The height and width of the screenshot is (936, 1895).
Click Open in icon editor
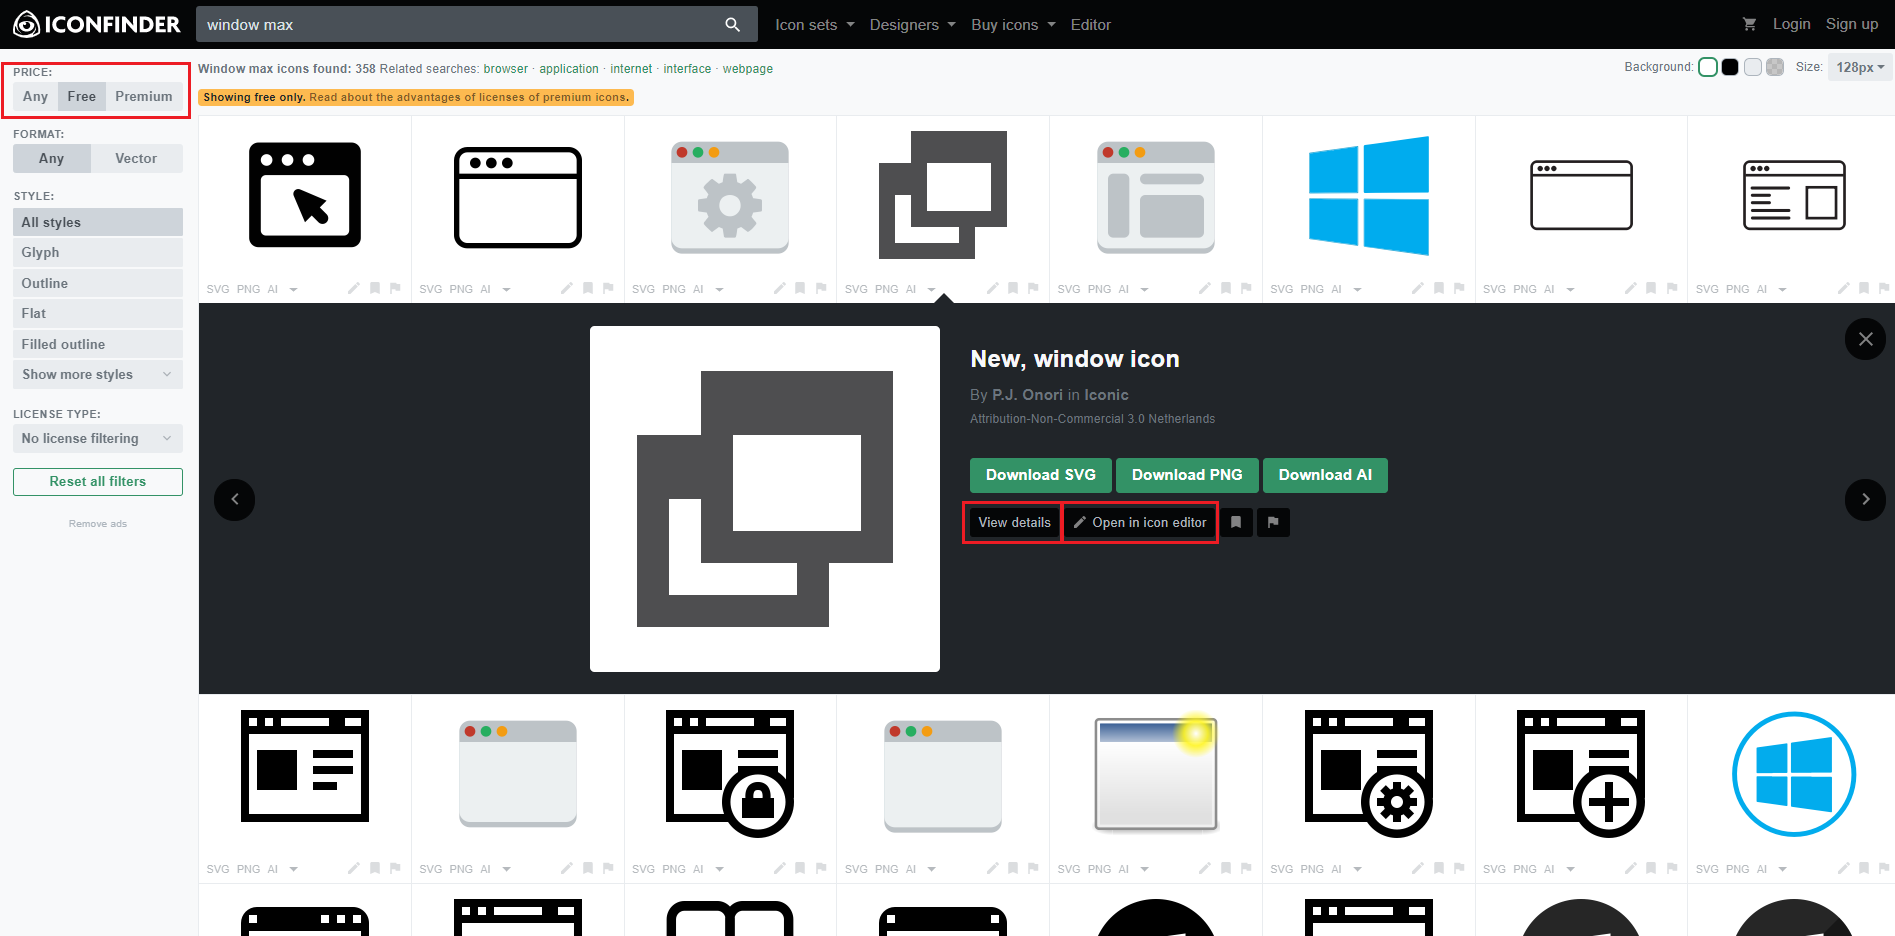[1140, 522]
